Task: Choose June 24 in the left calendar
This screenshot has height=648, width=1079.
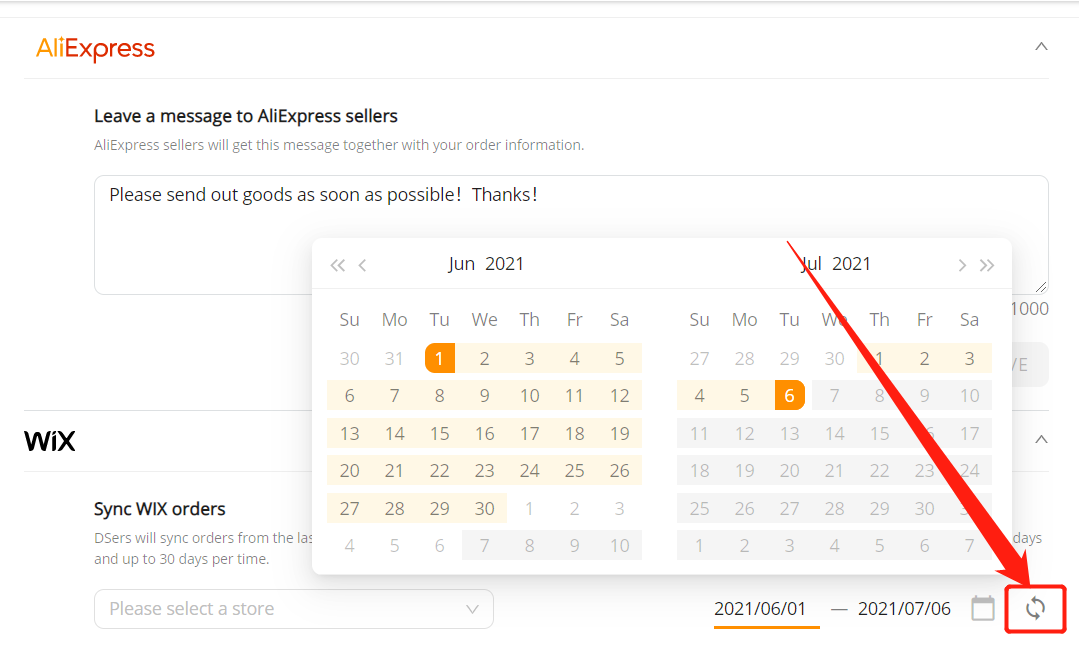Action: 529,471
